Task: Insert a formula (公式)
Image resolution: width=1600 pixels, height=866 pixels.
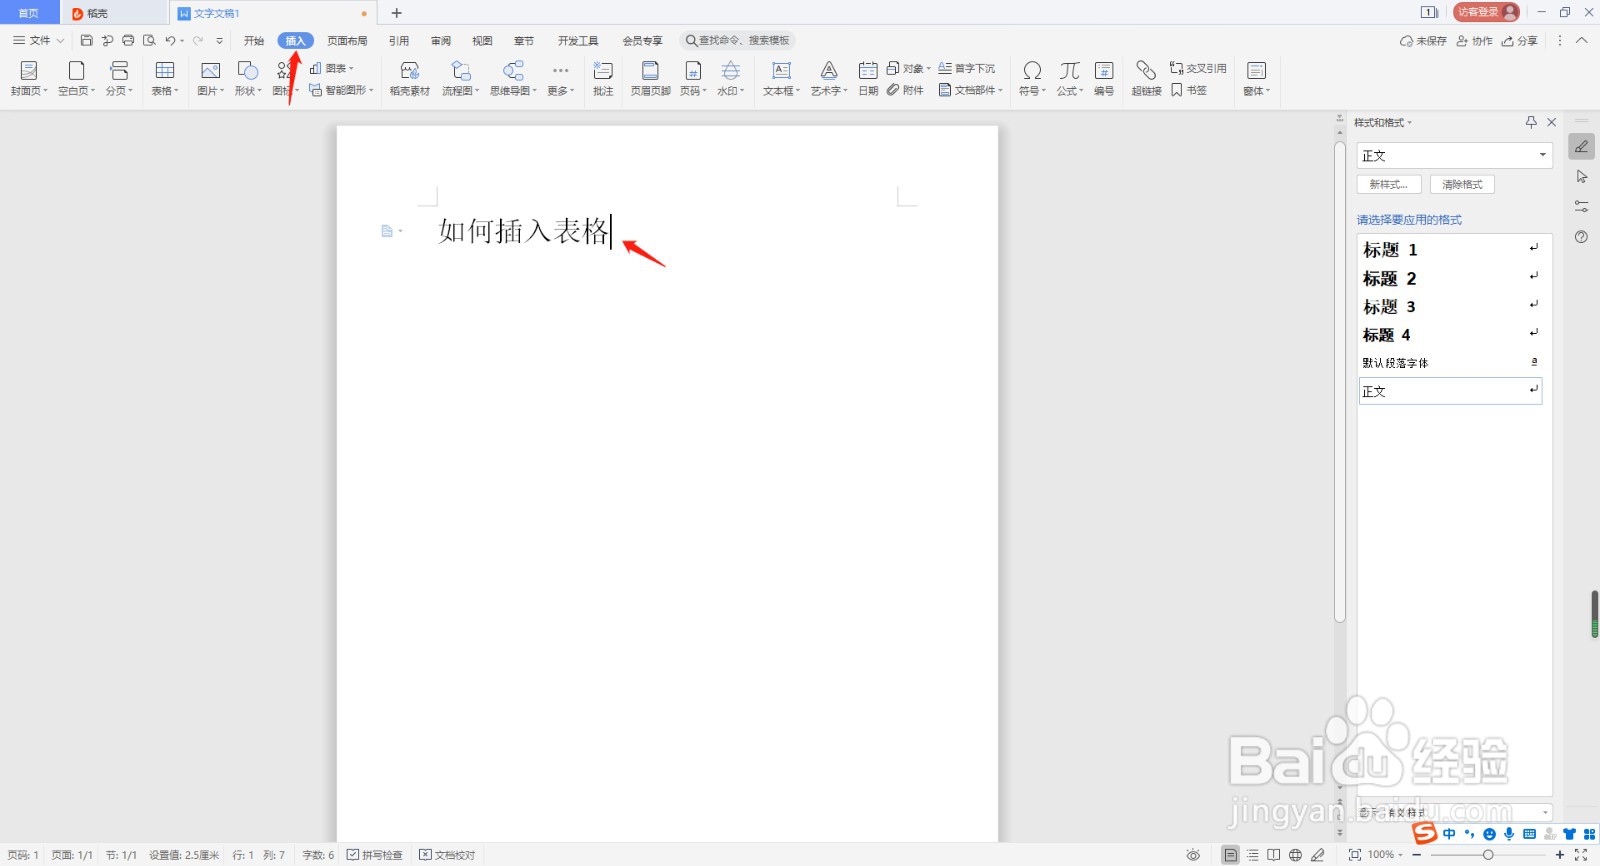Action: [x=1070, y=78]
